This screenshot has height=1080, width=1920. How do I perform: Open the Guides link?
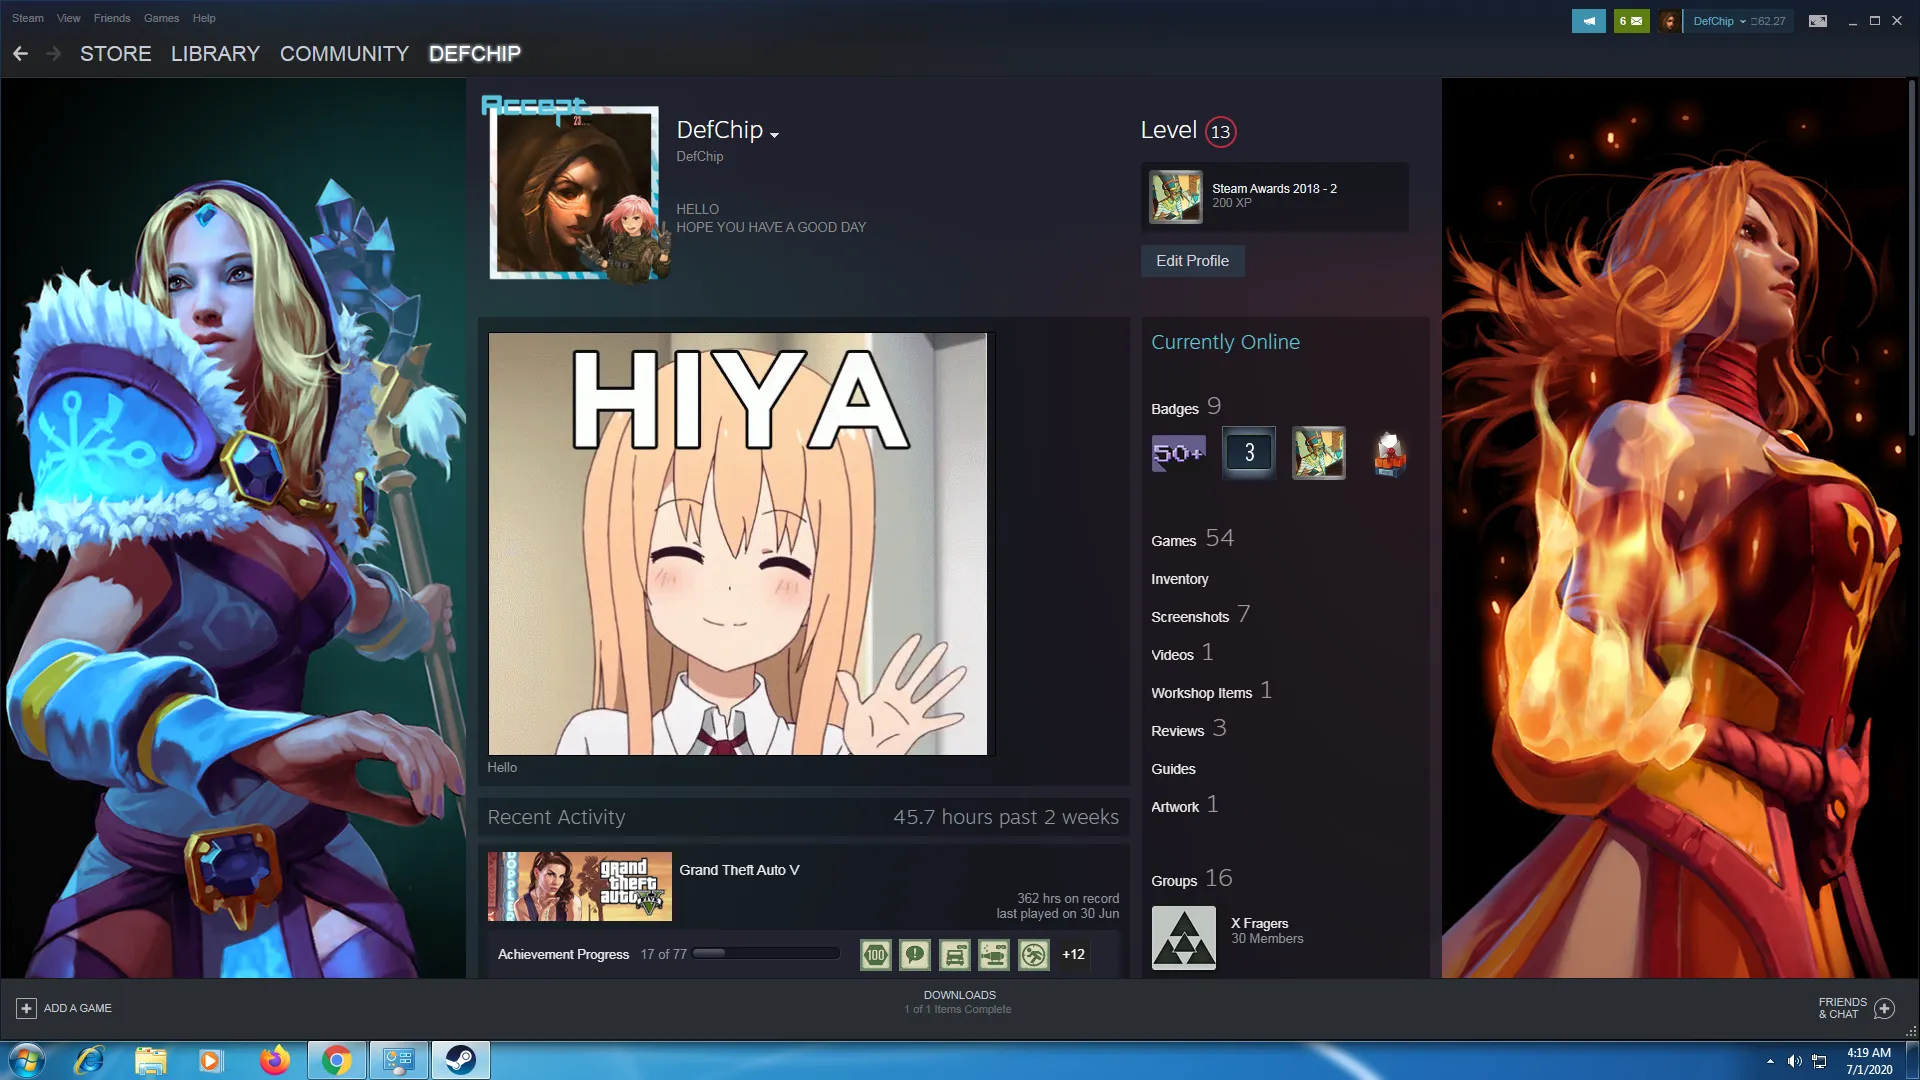click(1173, 769)
